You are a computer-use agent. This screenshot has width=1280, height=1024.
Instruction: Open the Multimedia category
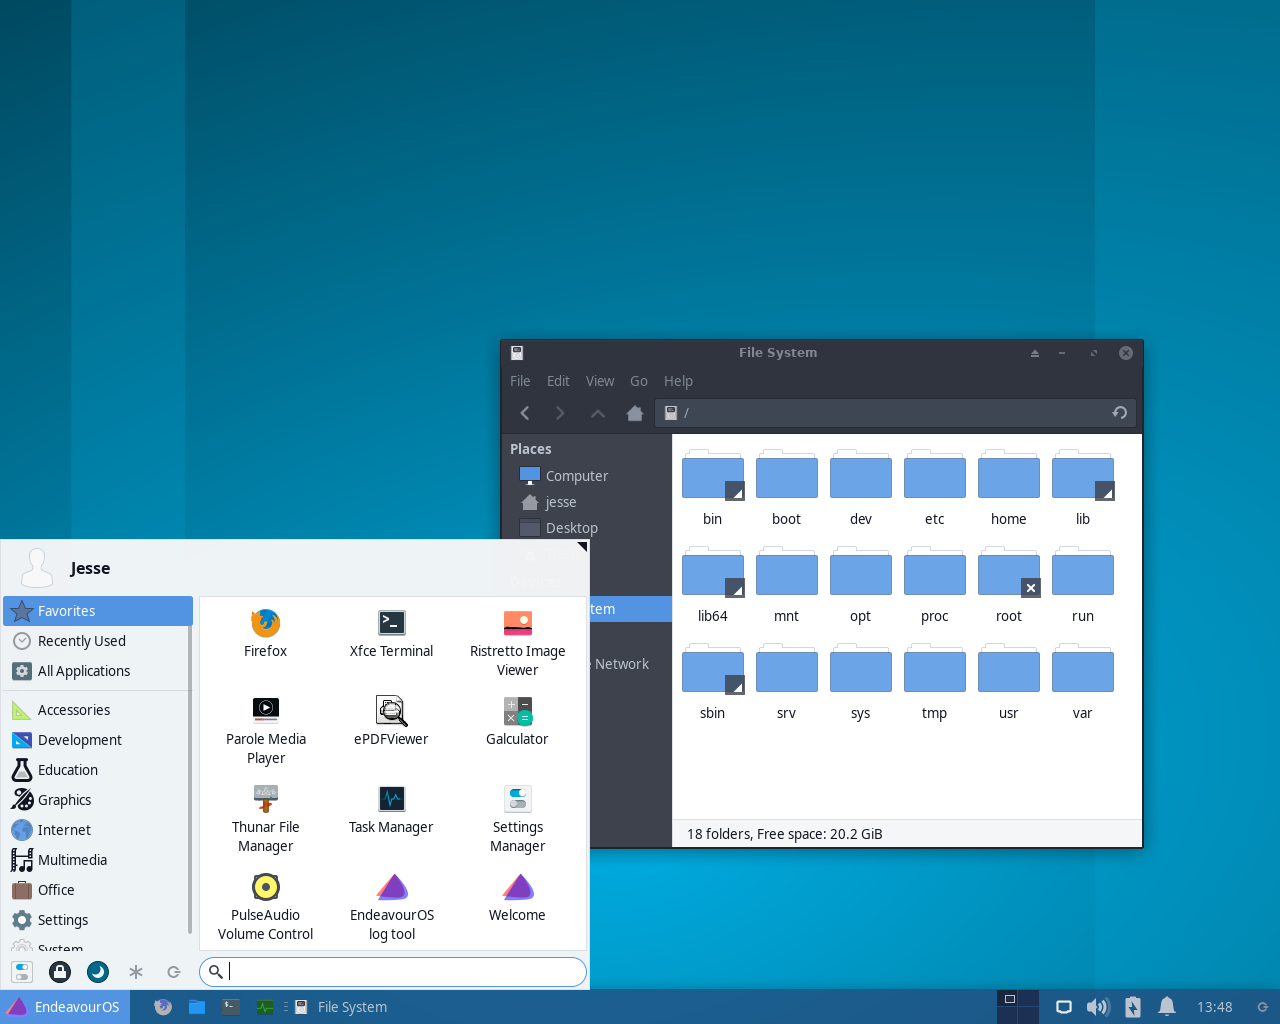98,860
